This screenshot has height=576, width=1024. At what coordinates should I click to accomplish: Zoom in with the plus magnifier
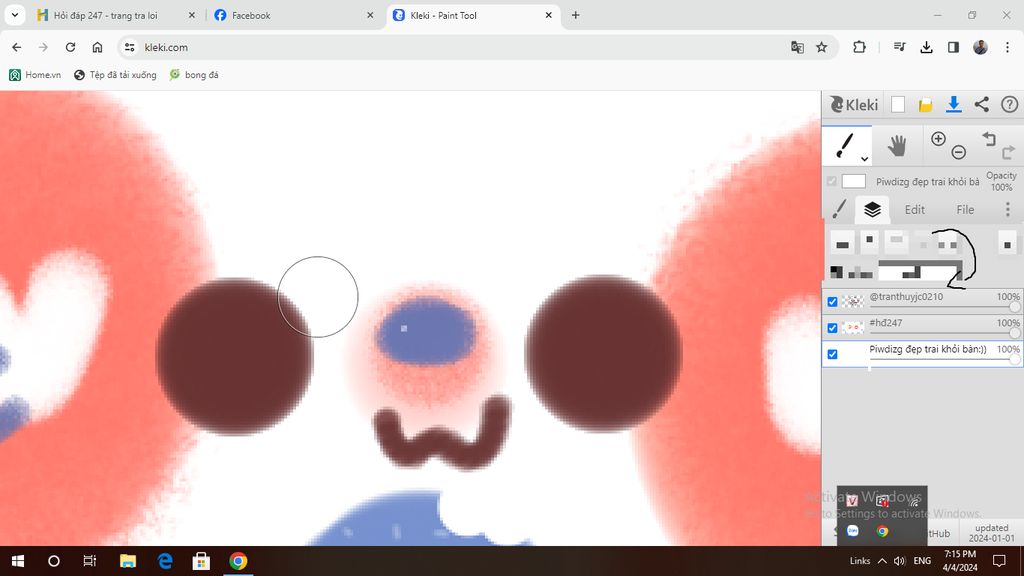[938, 138]
